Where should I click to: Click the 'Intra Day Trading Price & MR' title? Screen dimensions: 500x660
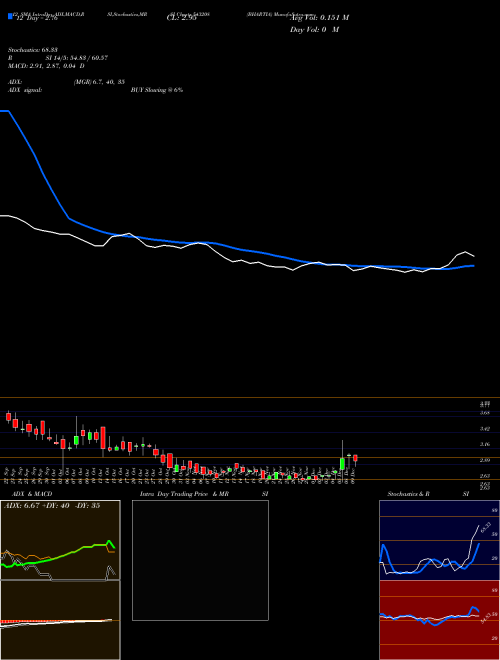point(185,494)
